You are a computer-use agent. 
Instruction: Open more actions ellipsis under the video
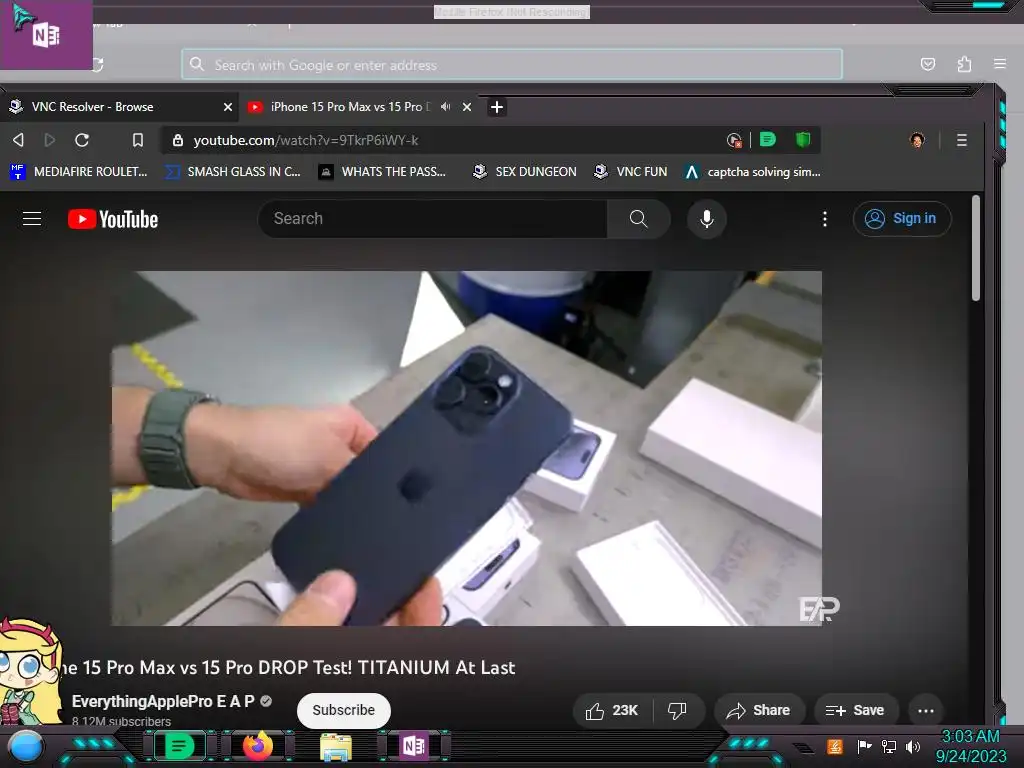point(925,711)
